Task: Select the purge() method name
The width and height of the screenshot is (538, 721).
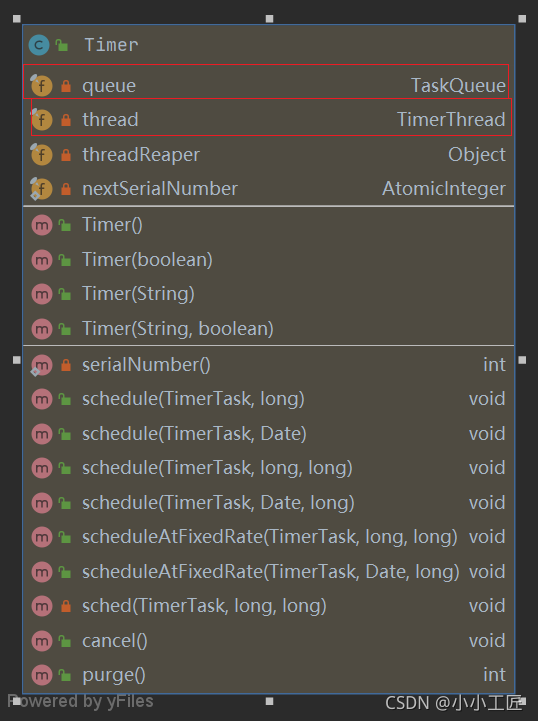Action: pyautogui.click(x=114, y=675)
